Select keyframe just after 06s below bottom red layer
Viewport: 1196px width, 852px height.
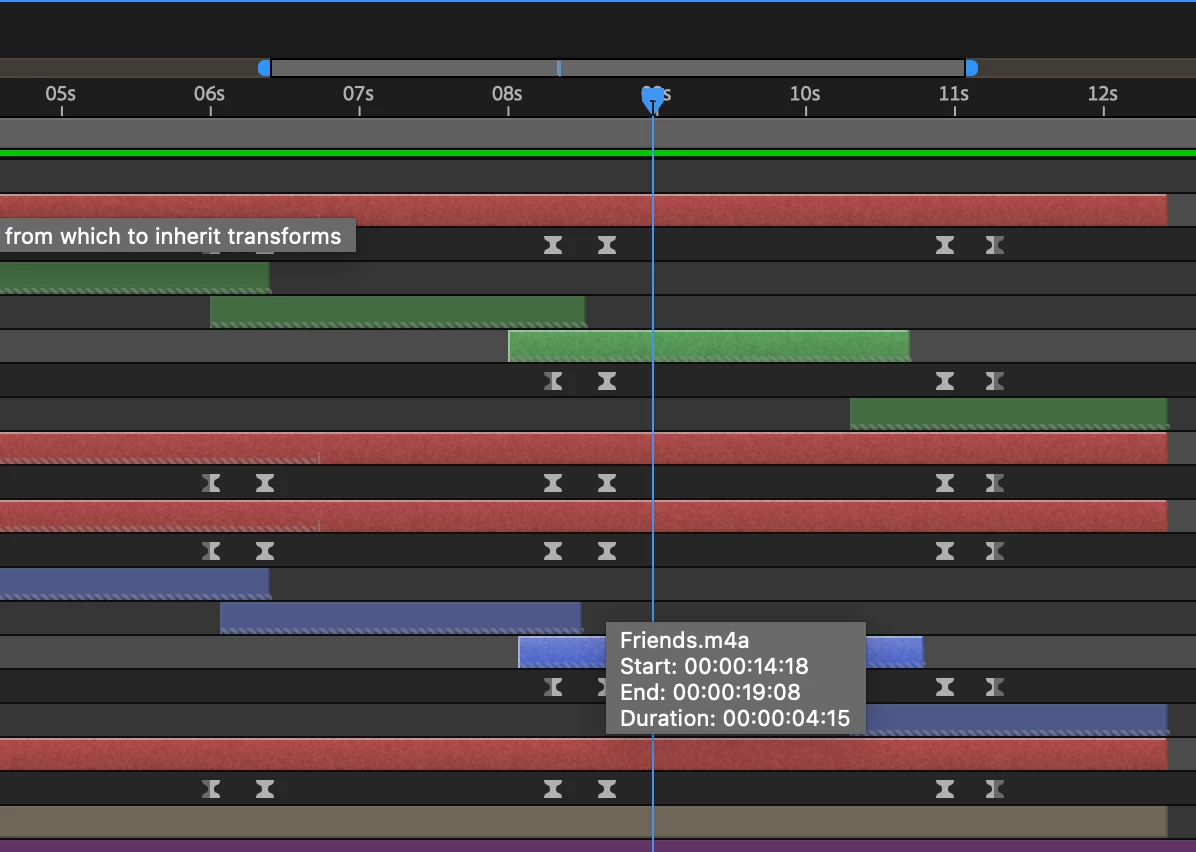coord(265,789)
